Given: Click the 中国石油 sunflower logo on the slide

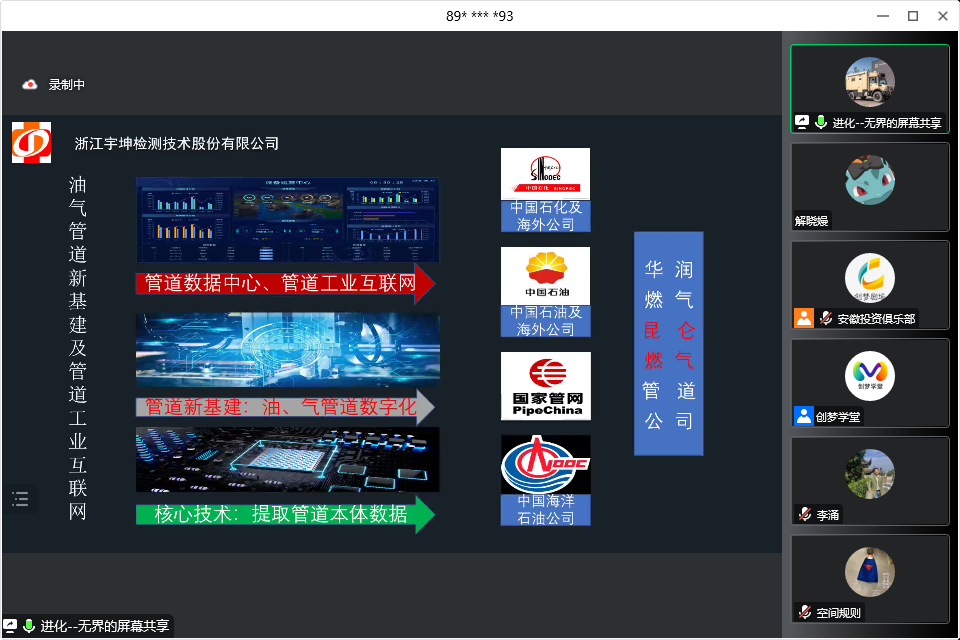Looking at the screenshot, I should tap(546, 276).
